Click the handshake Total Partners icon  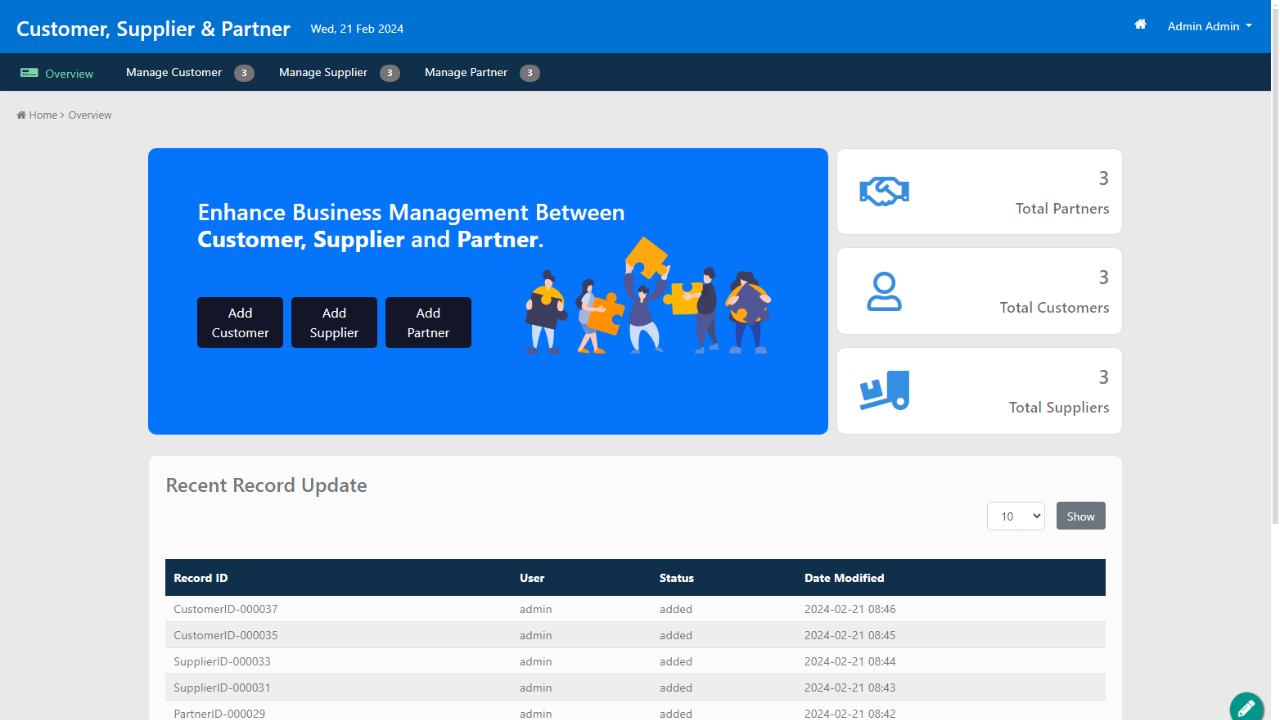click(x=884, y=191)
